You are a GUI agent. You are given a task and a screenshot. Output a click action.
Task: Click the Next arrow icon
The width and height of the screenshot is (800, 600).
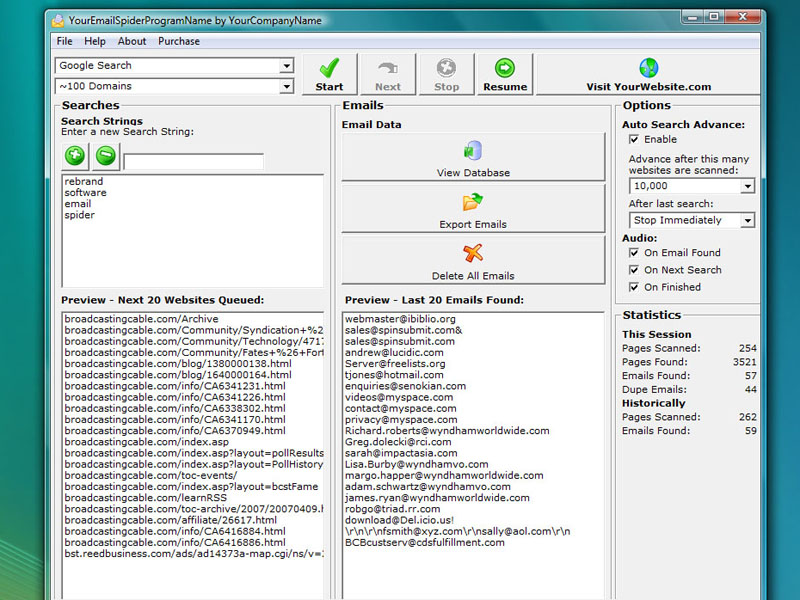click(388, 68)
